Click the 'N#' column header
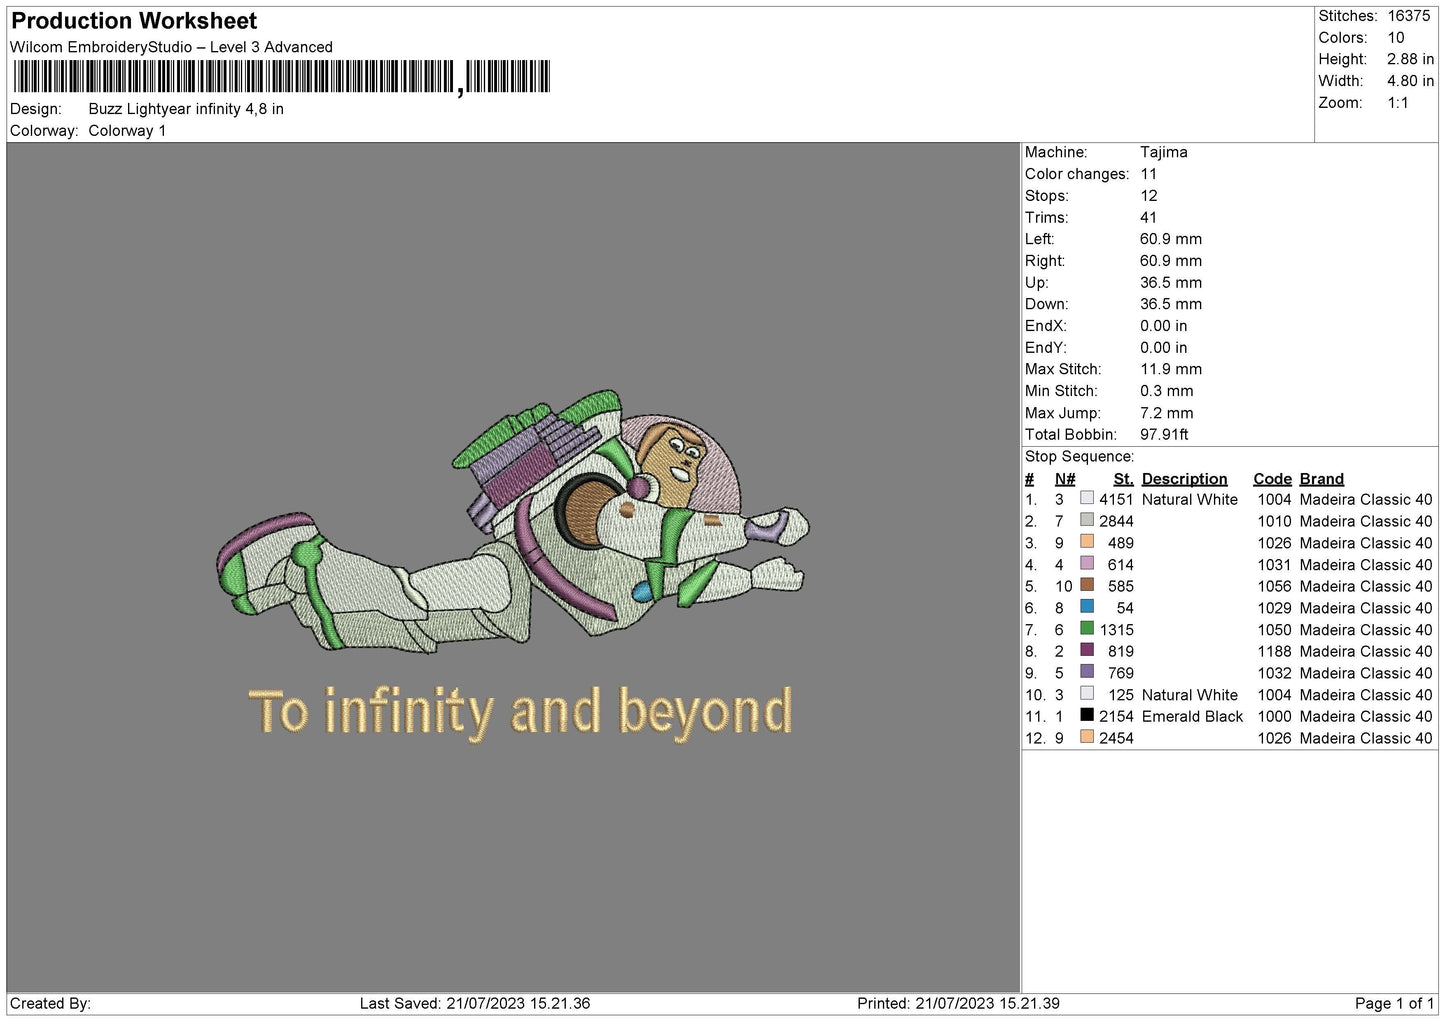Image resolution: width=1445 pixels, height=1021 pixels. [x=1065, y=479]
